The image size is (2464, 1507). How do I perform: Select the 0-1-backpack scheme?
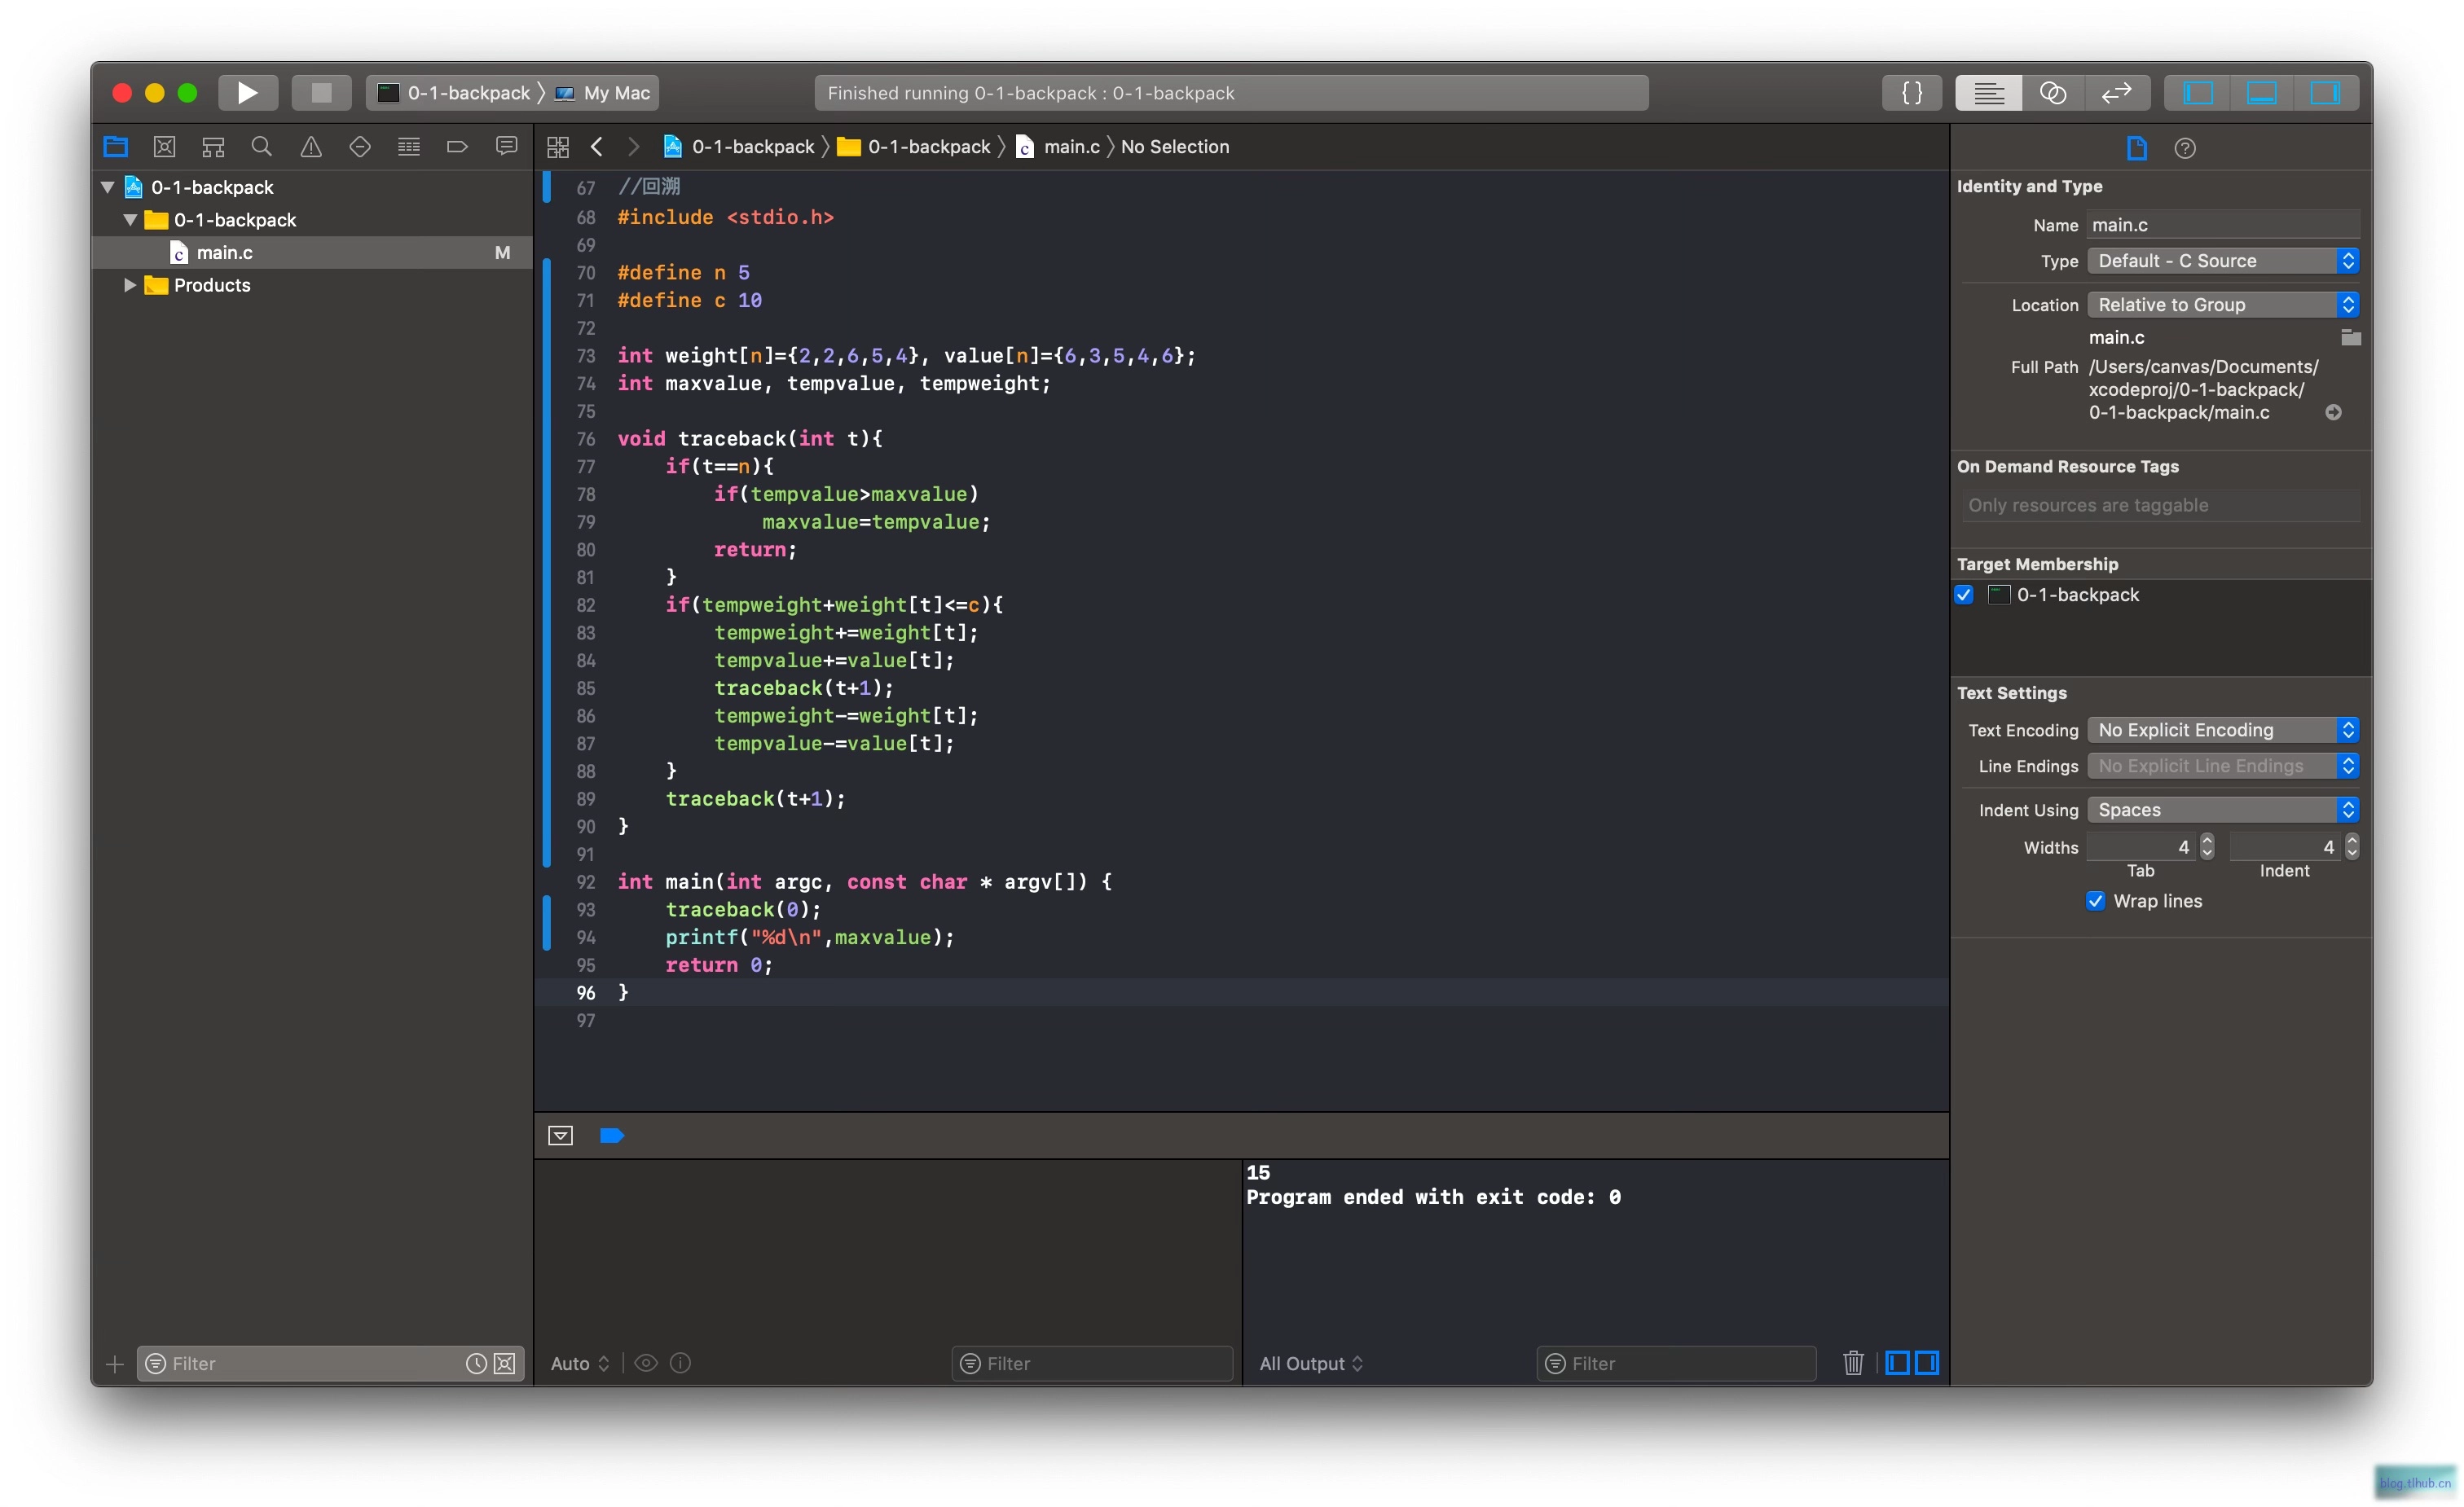[456, 93]
